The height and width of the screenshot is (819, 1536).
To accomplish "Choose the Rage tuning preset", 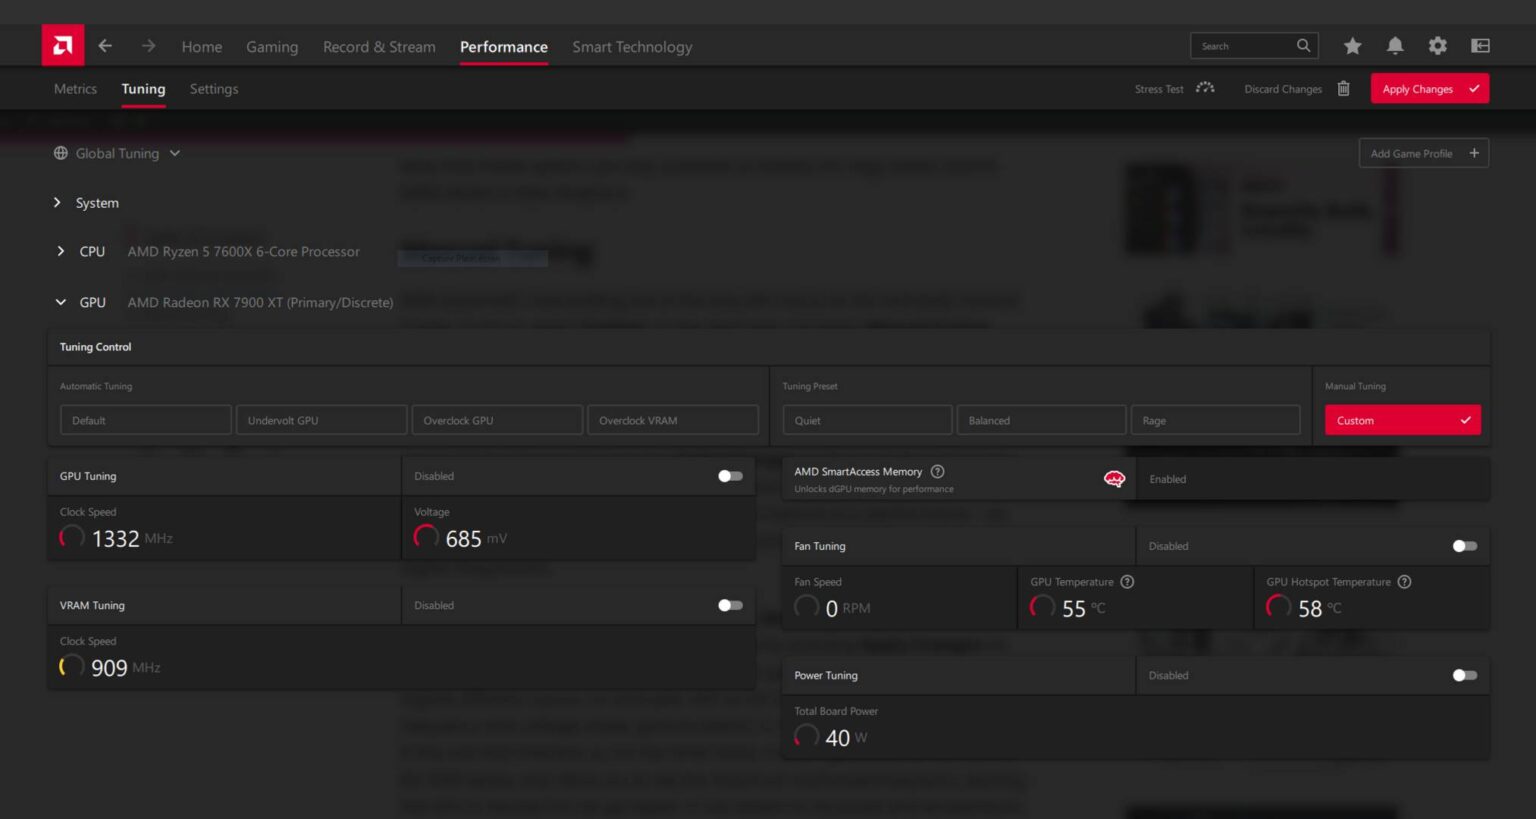I will tap(1215, 420).
